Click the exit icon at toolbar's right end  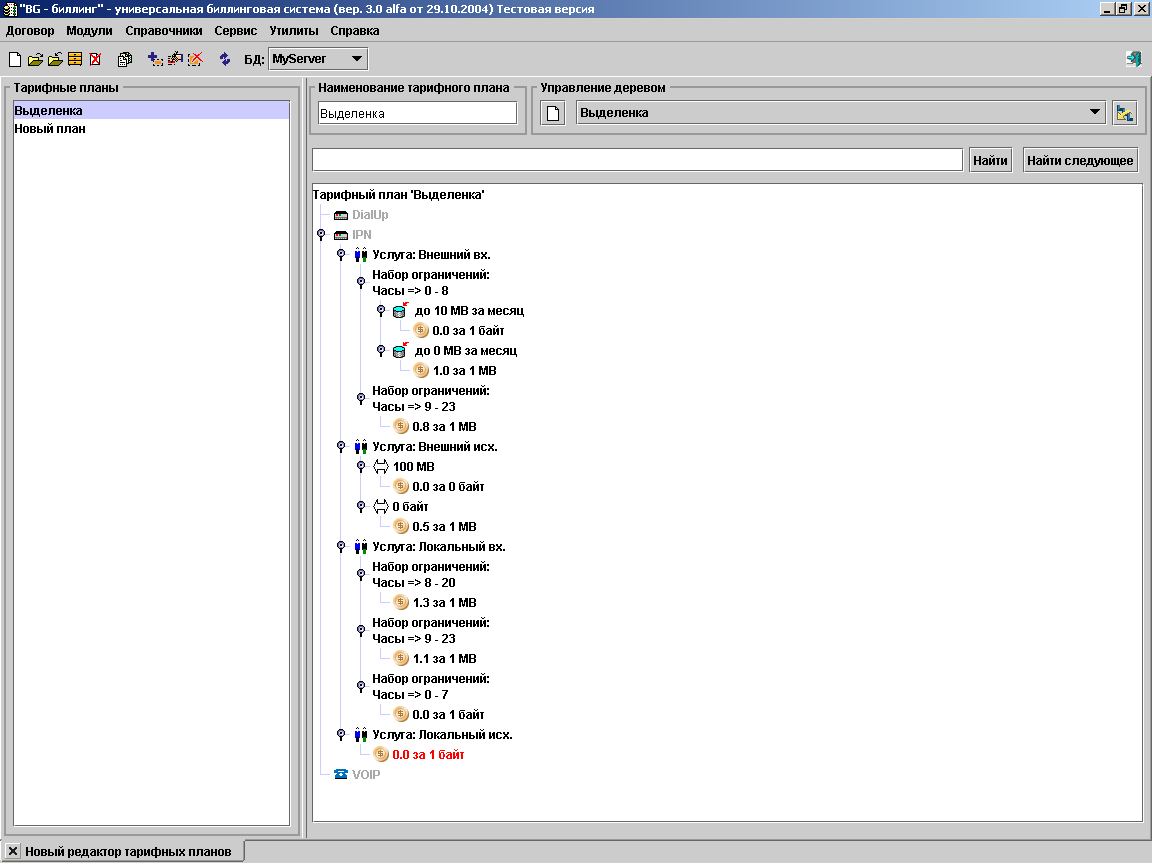click(1133, 59)
